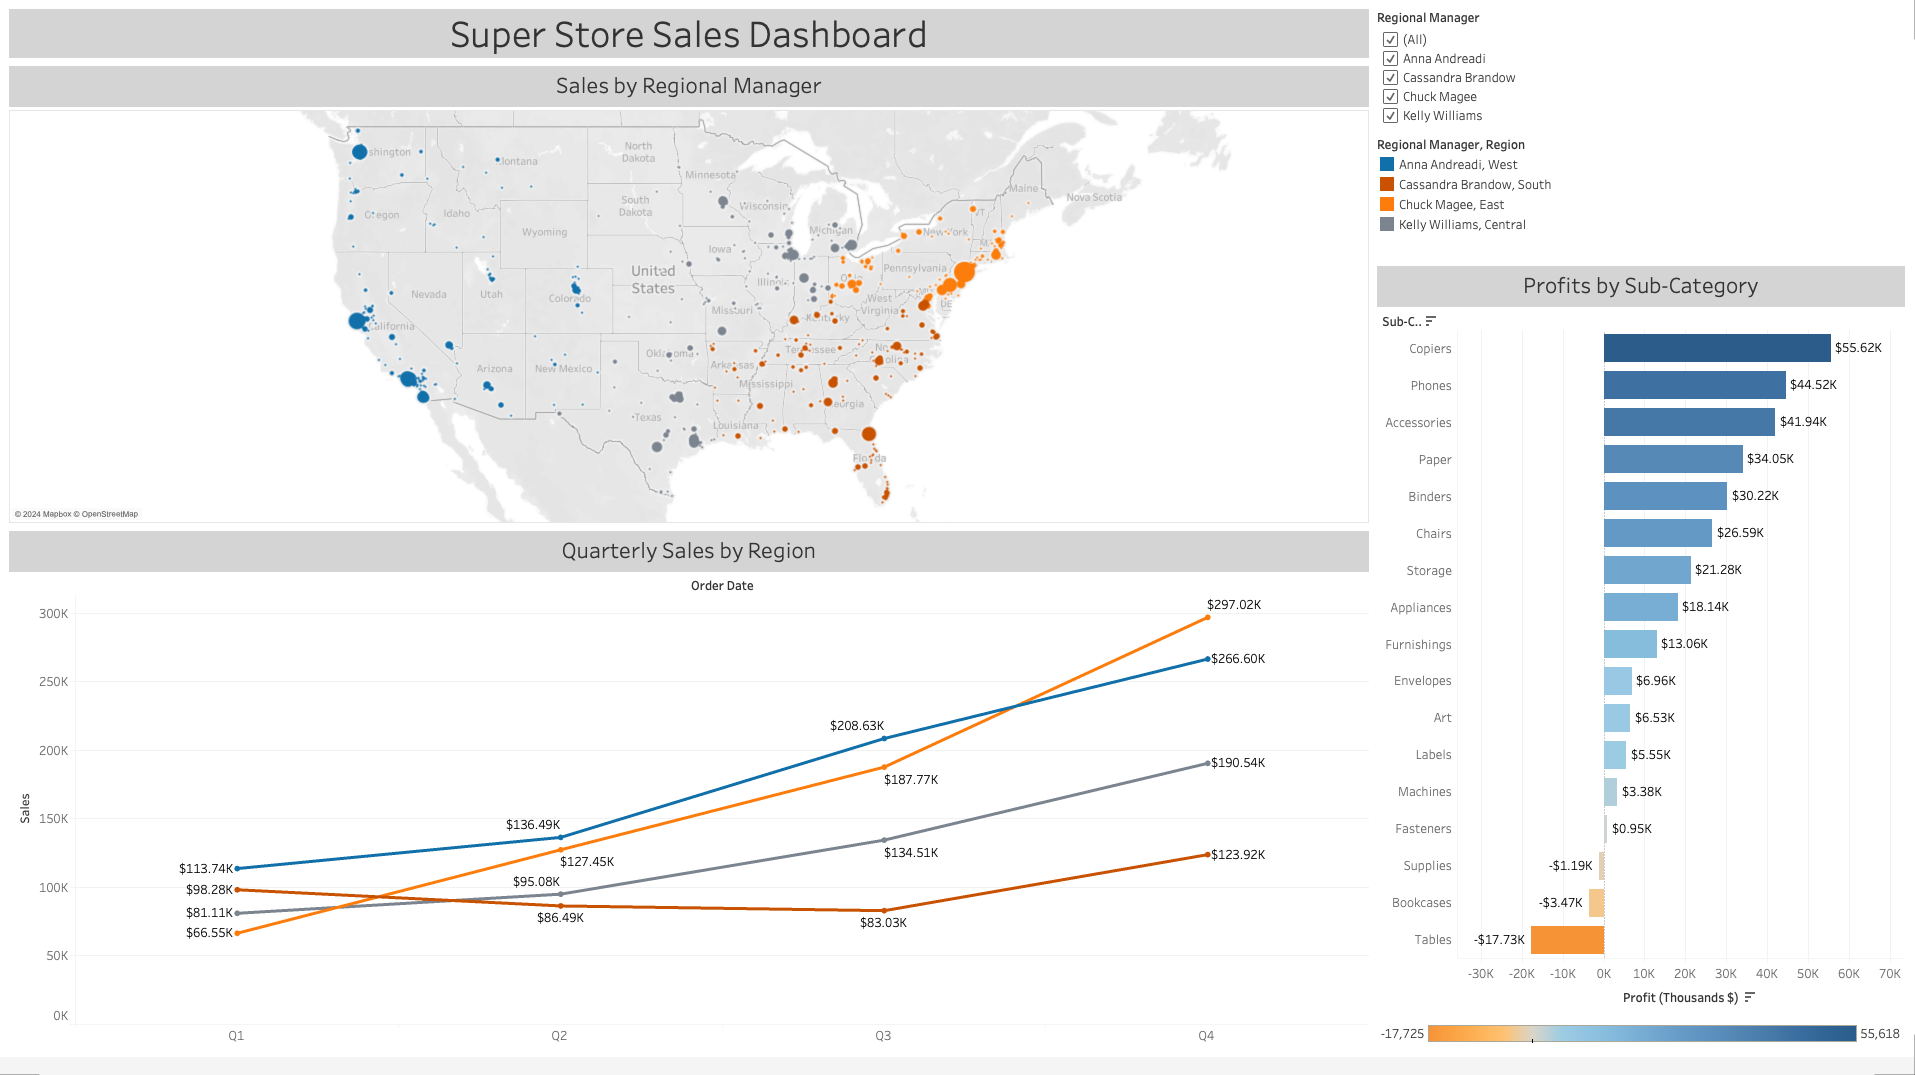
Task: Uncheck the Cassandra Brandow filter
Action: [1390, 77]
